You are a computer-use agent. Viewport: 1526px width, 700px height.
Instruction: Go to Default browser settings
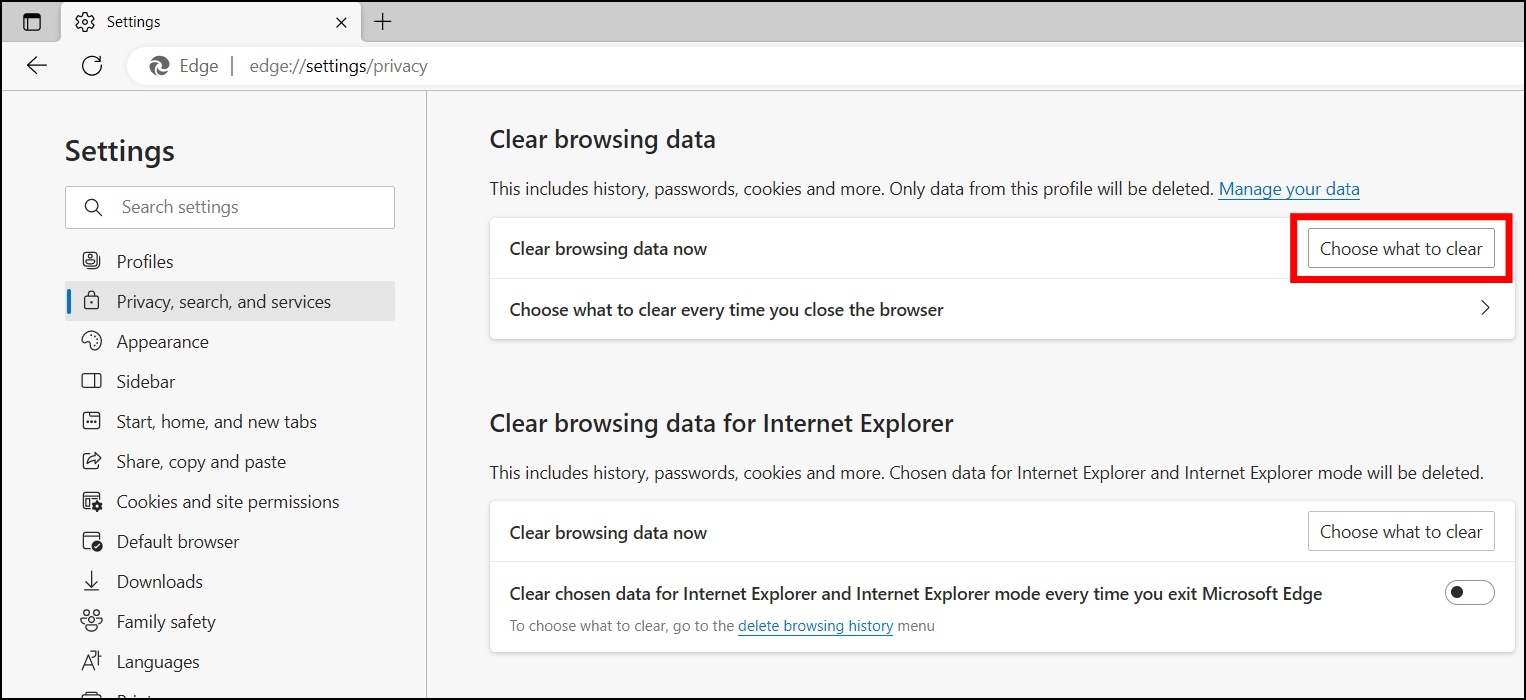pyautogui.click(x=230, y=541)
